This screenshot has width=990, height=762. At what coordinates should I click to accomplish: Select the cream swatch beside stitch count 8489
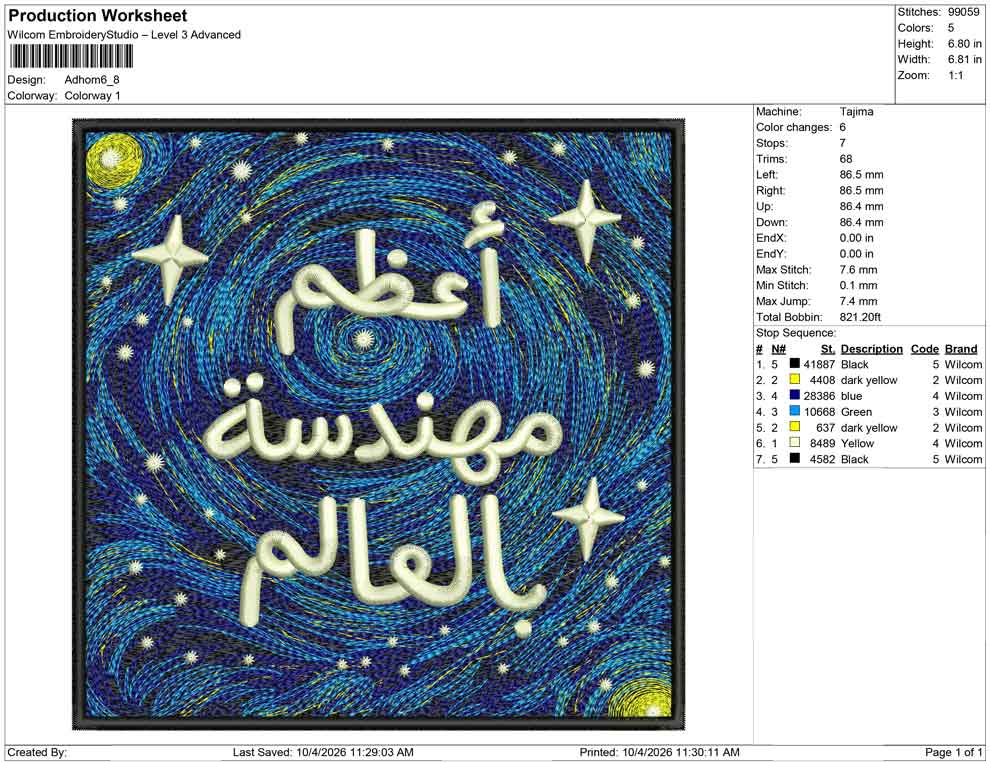pyautogui.click(x=795, y=443)
